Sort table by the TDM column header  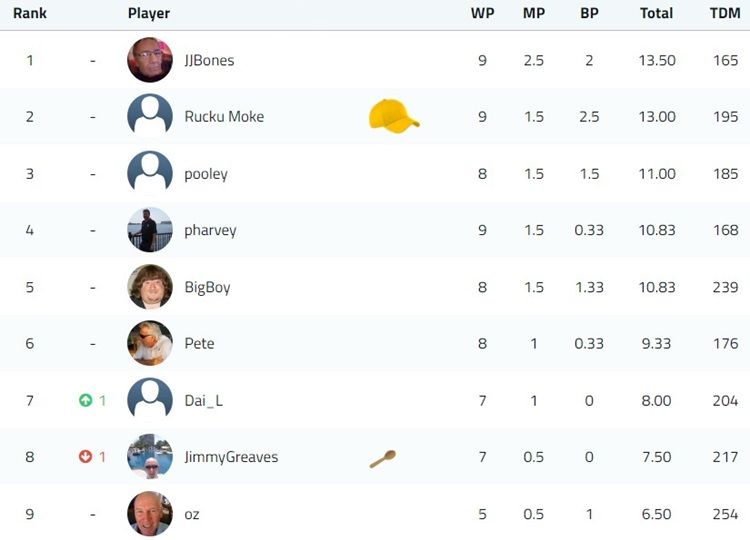pos(725,13)
